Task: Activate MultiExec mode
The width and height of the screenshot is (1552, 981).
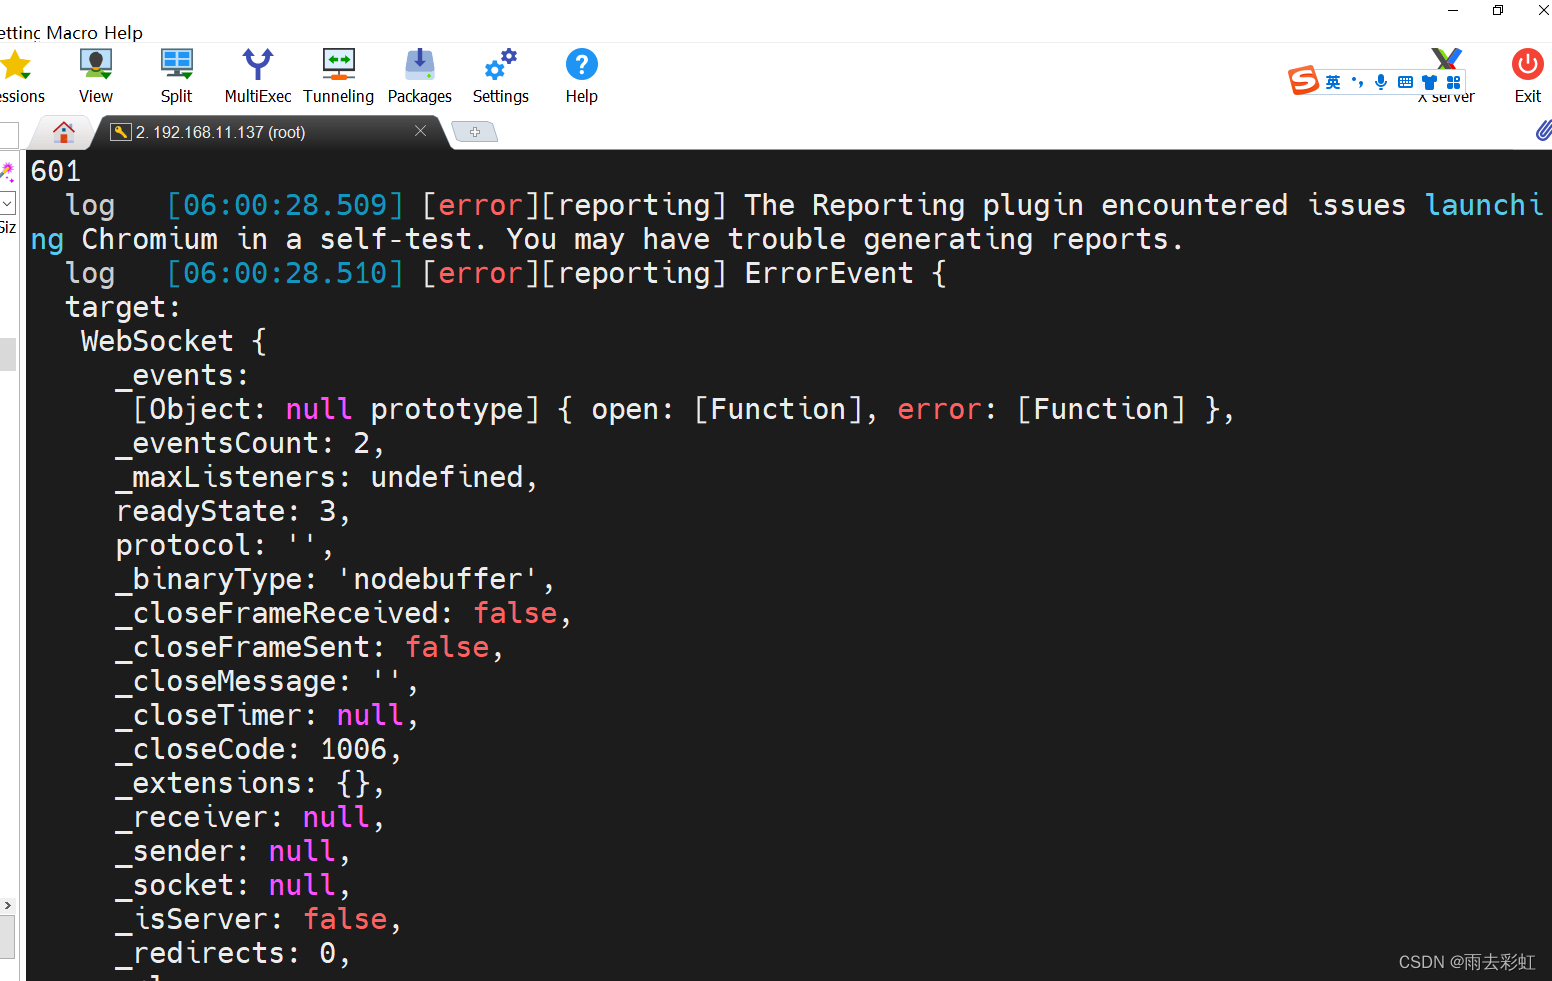Action: [x=258, y=76]
